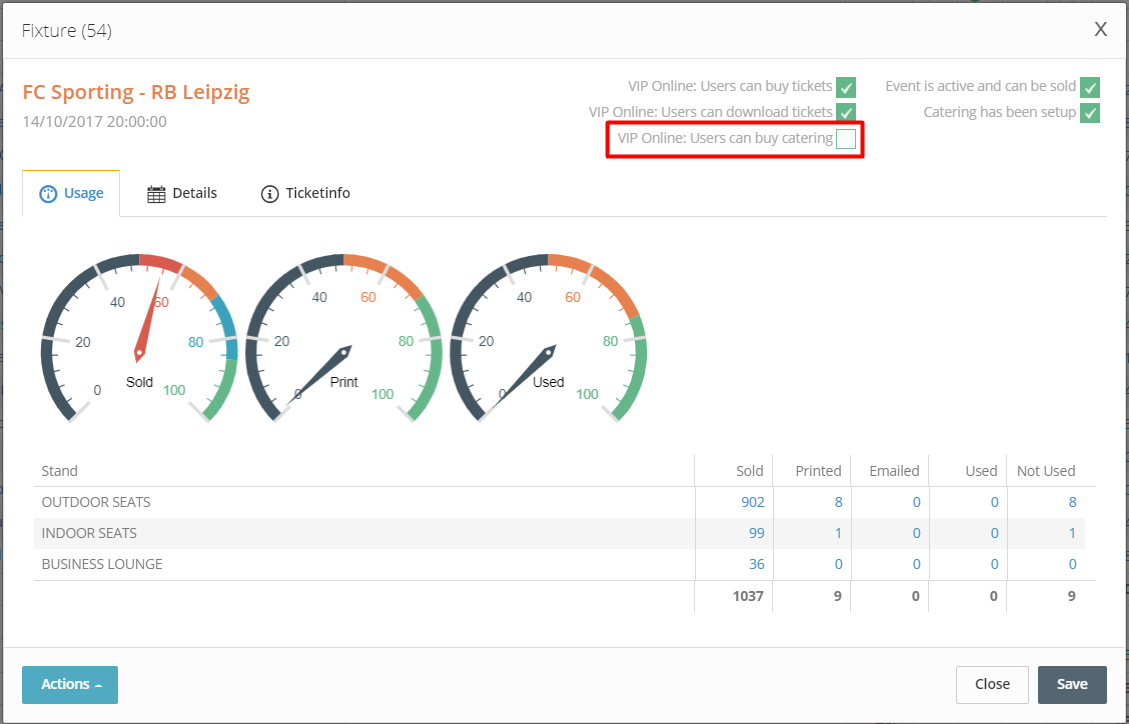Open used count for Outdoor Seats

click(x=994, y=502)
